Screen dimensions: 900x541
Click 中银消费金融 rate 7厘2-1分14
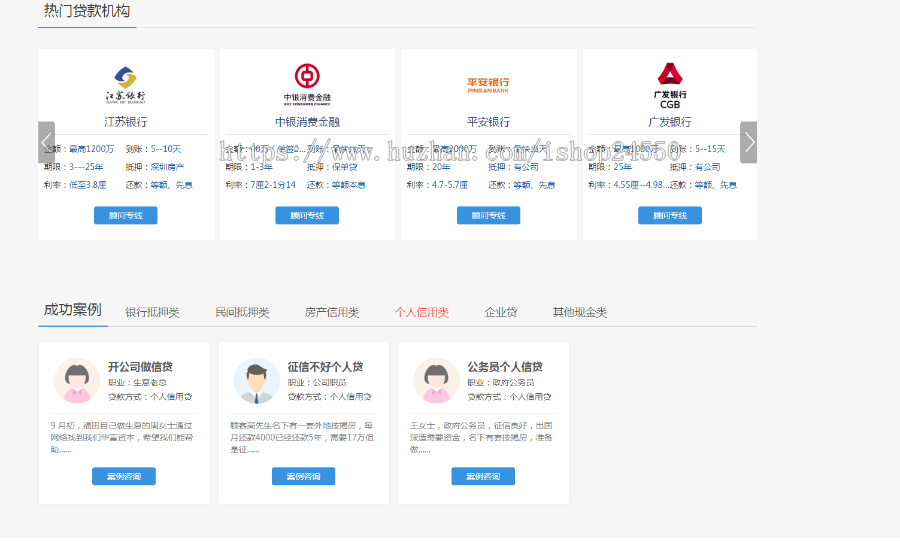[273, 185]
